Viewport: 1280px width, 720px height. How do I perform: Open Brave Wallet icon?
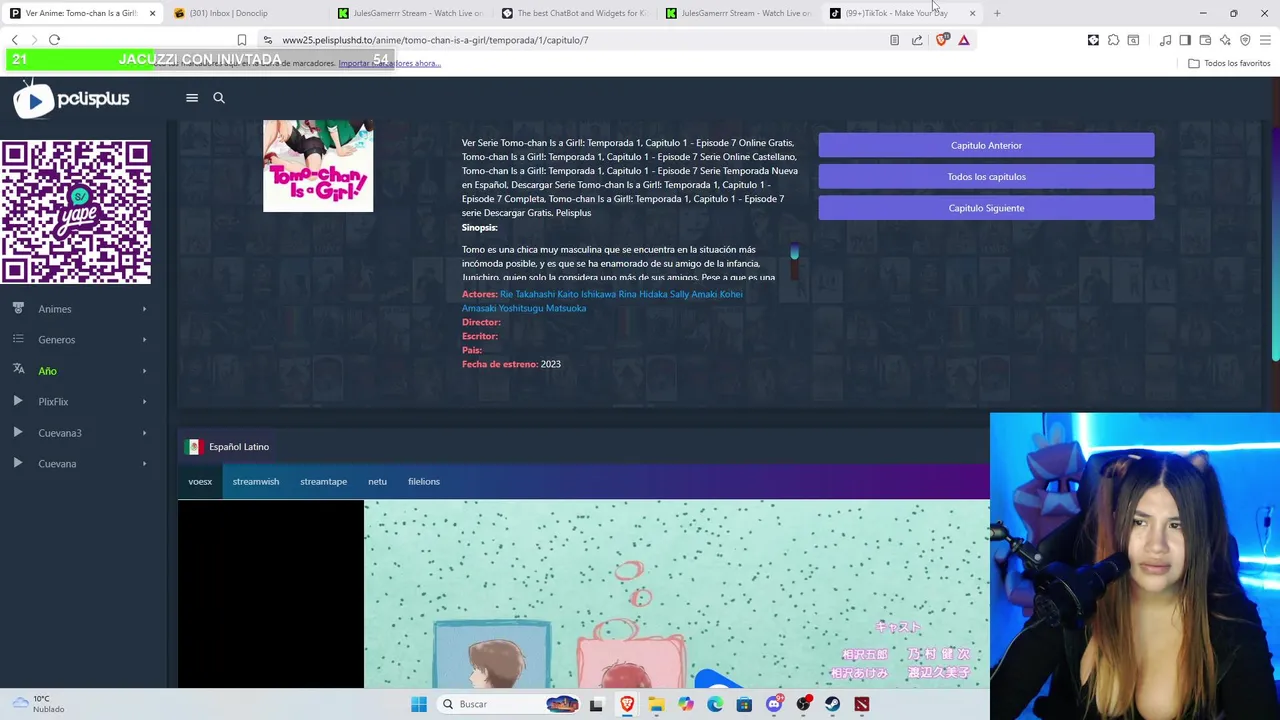tap(1205, 40)
